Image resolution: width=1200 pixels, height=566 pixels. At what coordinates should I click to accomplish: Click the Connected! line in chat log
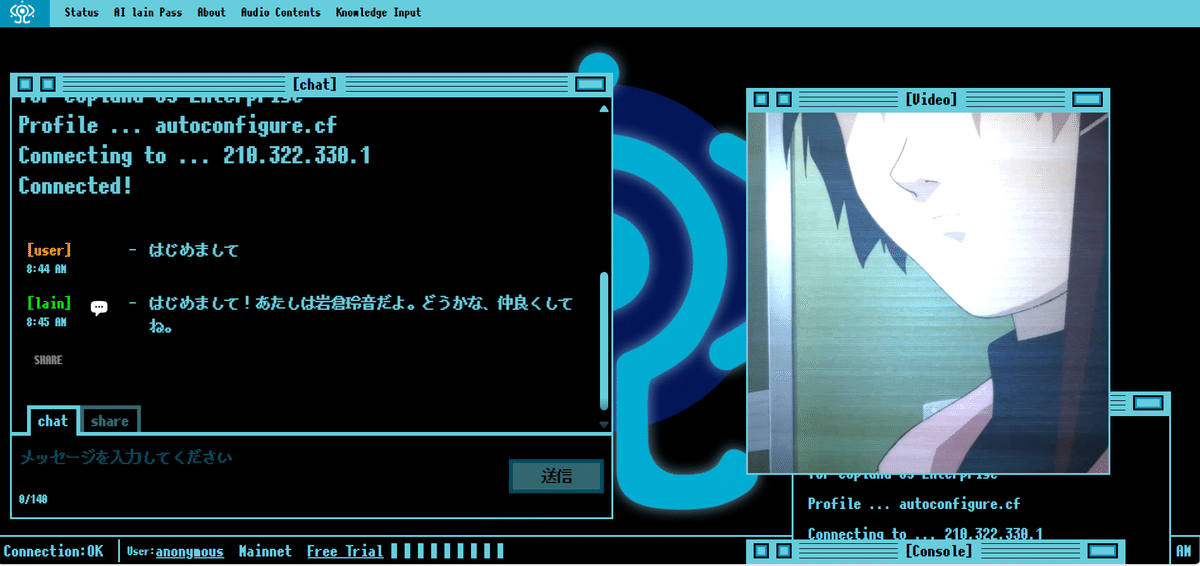coord(76,186)
